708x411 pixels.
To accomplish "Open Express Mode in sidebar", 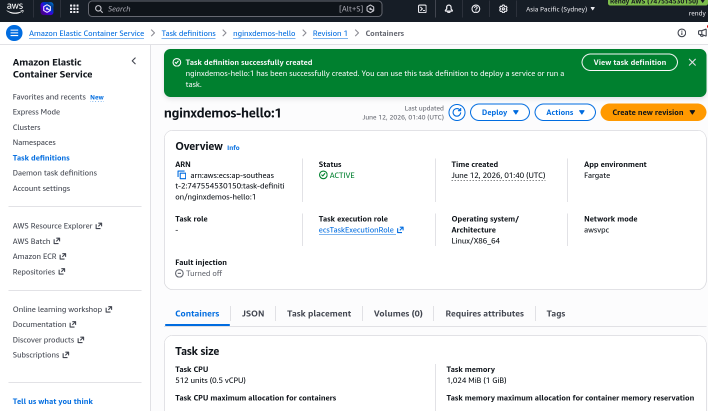I will click(36, 112).
